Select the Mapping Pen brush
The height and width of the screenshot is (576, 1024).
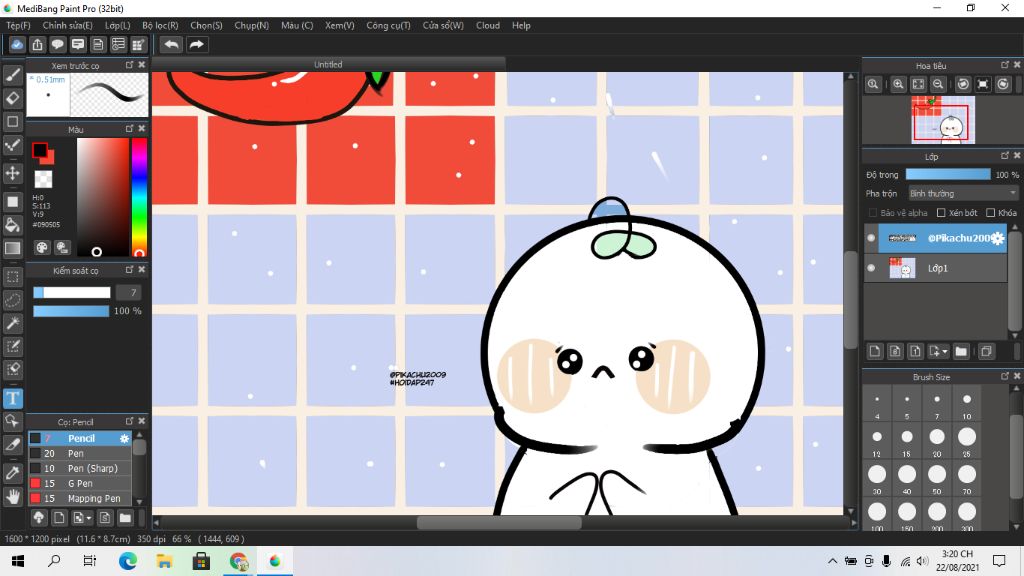80,498
